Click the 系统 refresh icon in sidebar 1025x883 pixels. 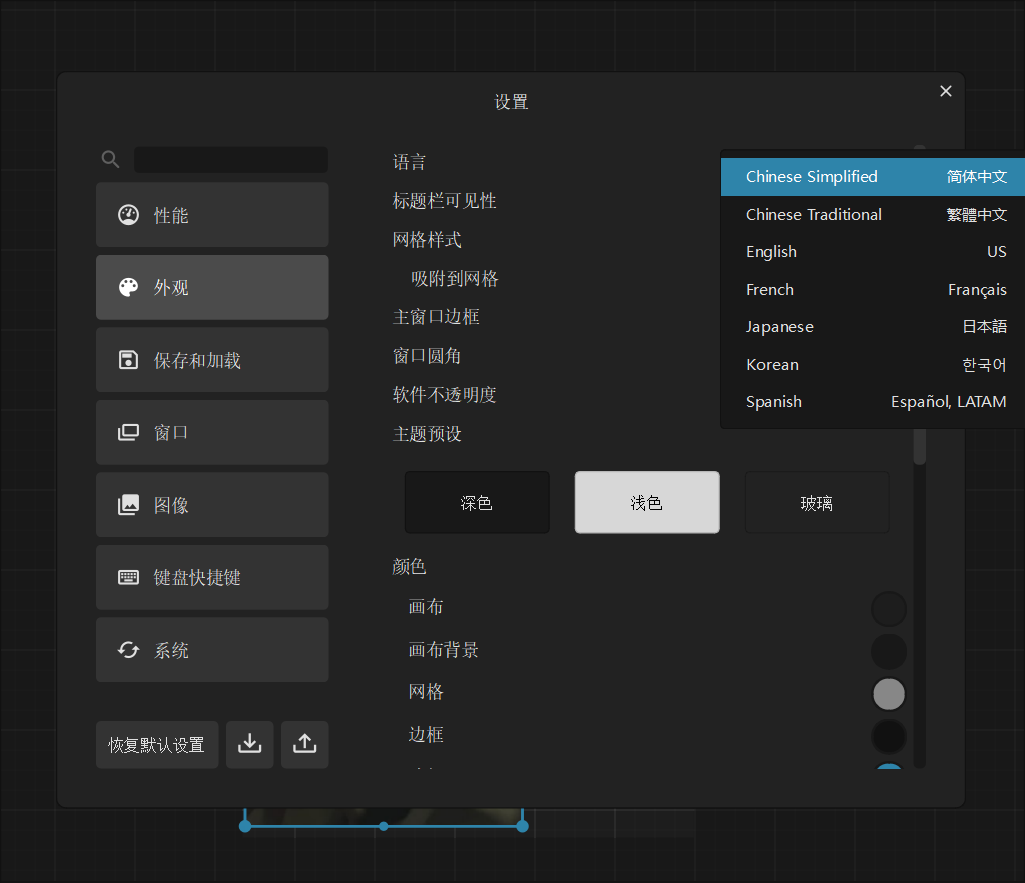click(128, 650)
